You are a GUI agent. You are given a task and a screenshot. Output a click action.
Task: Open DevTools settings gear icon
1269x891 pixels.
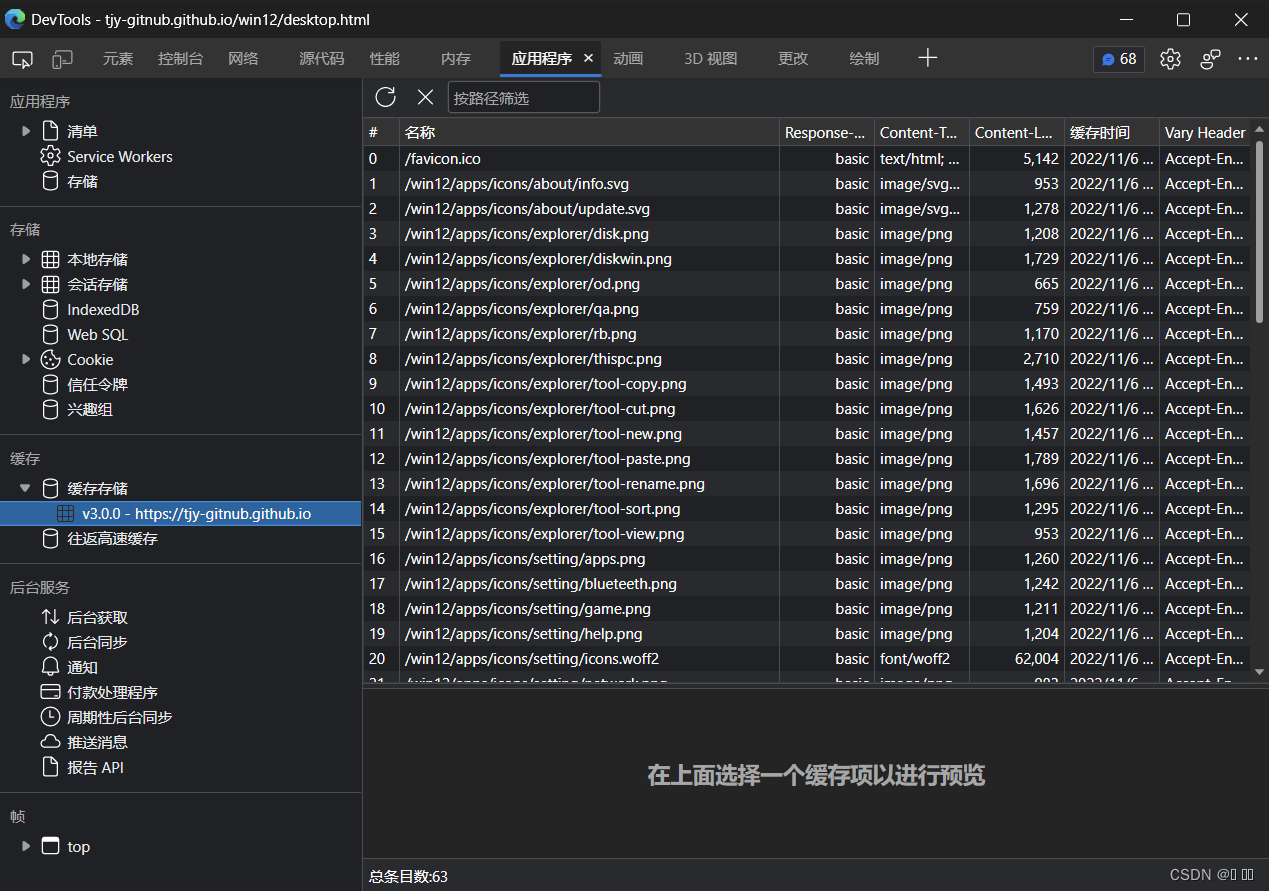(1170, 59)
